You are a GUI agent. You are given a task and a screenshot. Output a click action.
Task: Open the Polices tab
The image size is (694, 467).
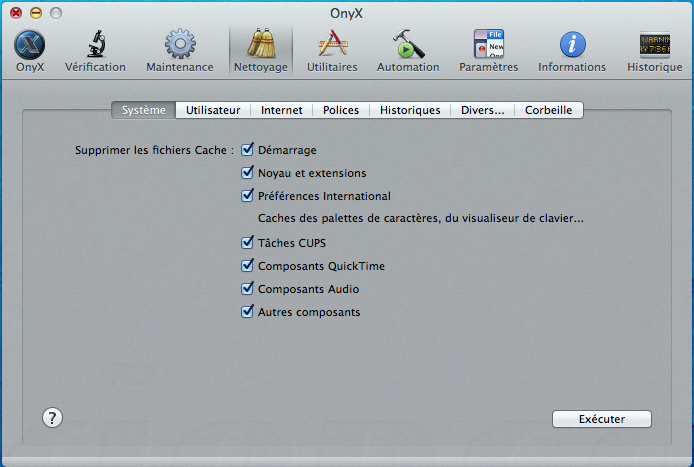[x=341, y=110]
